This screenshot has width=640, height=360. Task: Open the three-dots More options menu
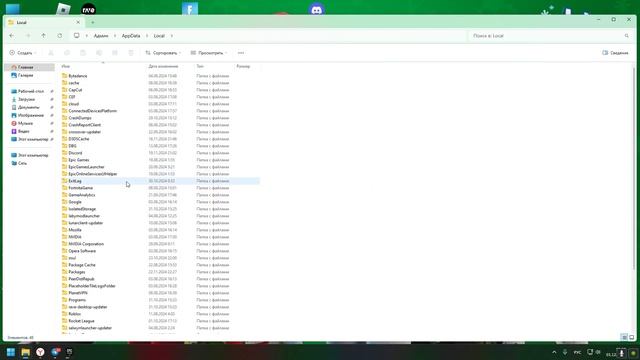(x=241, y=53)
